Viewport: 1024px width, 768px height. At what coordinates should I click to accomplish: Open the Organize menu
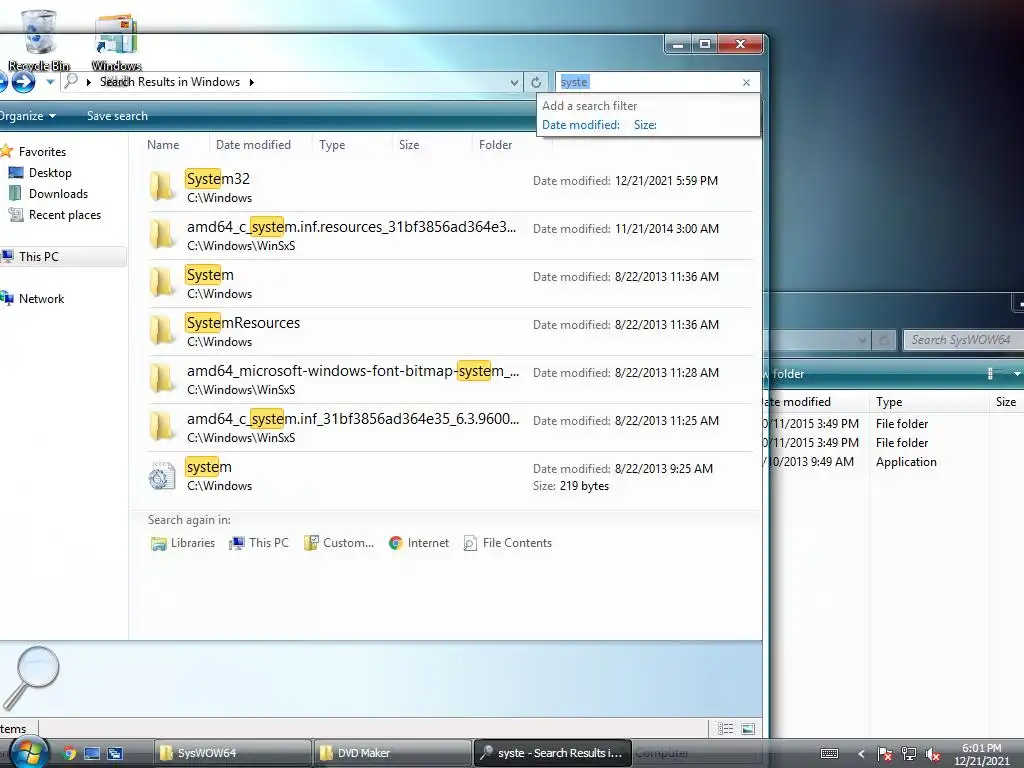click(x=27, y=116)
